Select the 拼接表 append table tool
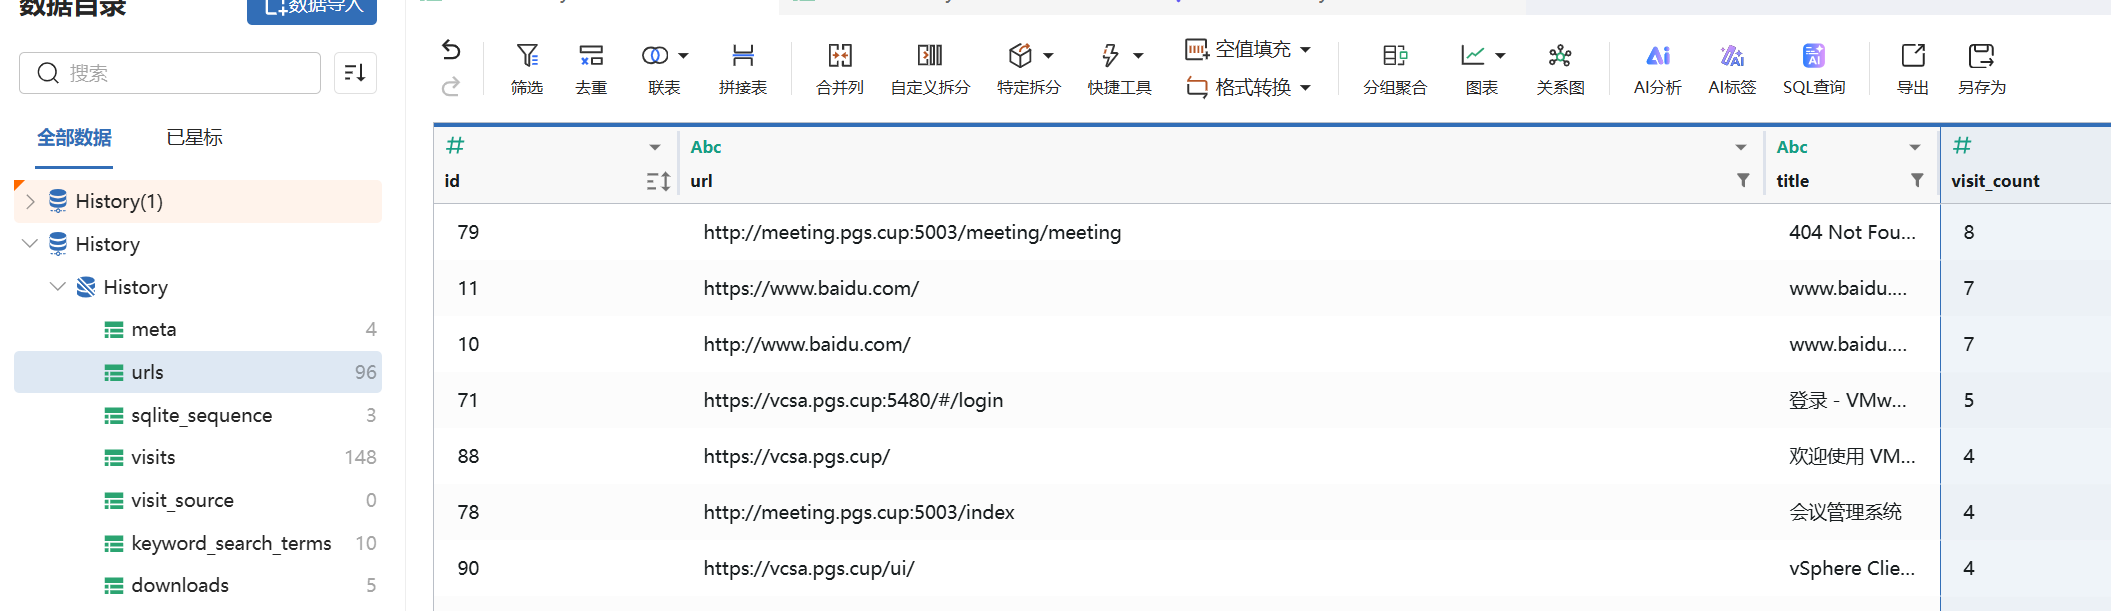Image resolution: width=2111 pixels, height=611 pixels. pos(743,68)
